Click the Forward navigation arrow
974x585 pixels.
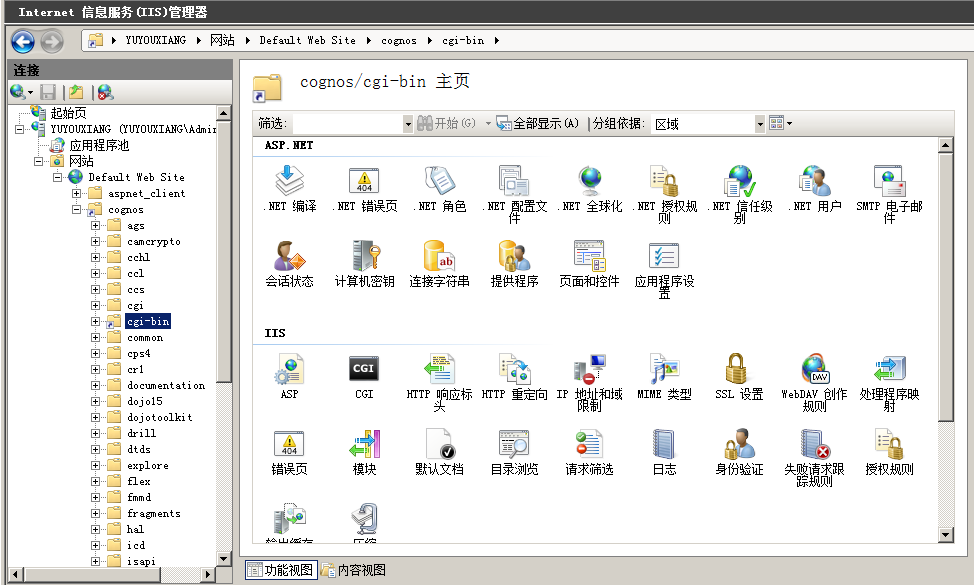52,42
